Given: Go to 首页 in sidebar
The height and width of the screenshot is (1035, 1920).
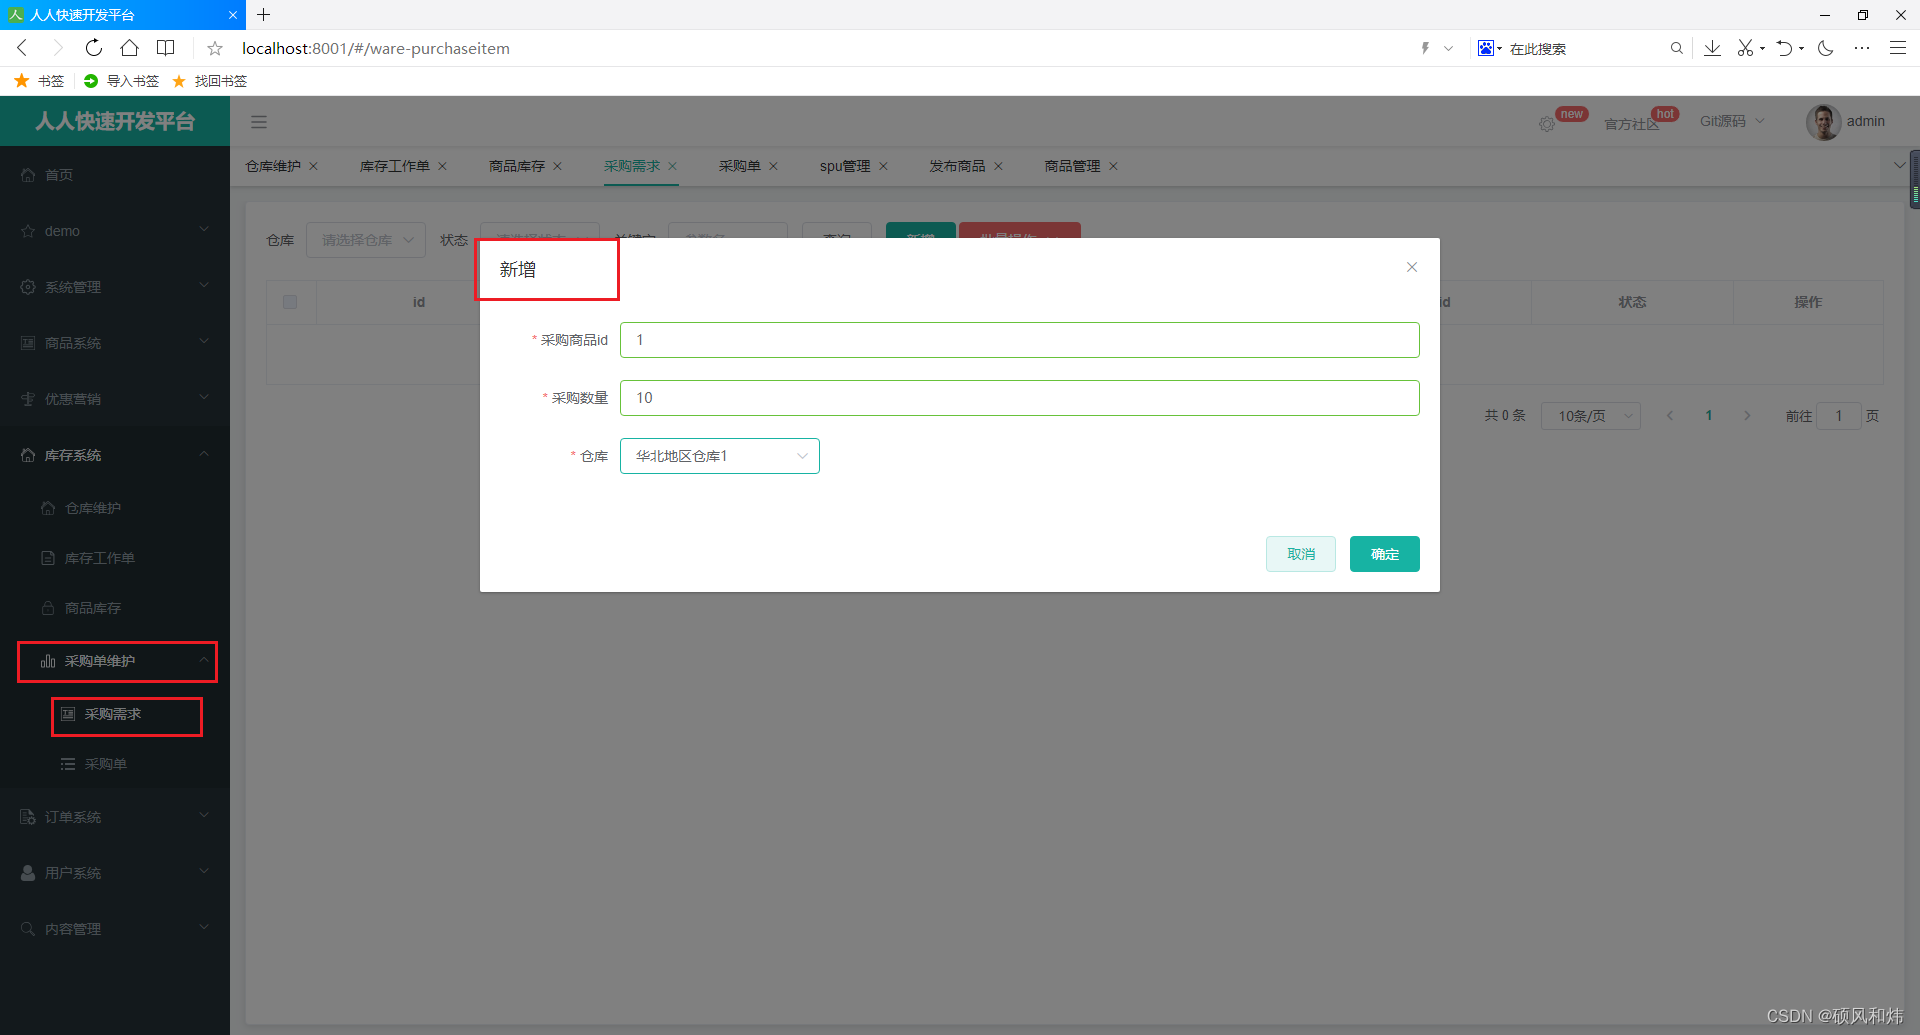Looking at the screenshot, I should click(115, 175).
